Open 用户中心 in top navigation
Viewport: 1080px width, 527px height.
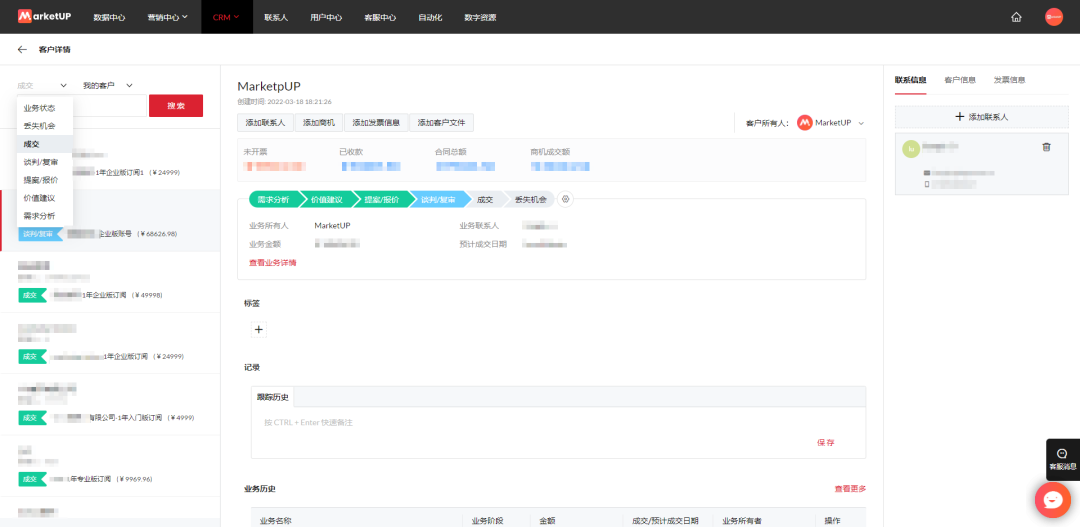pos(326,17)
